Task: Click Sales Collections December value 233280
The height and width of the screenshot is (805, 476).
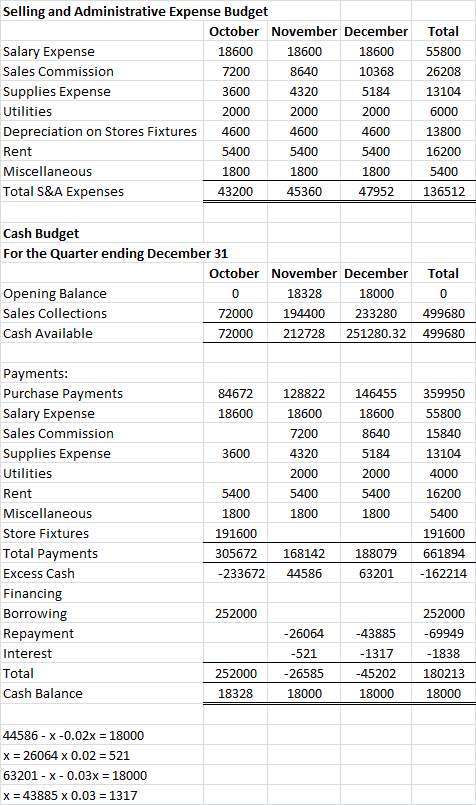Action: pos(376,314)
